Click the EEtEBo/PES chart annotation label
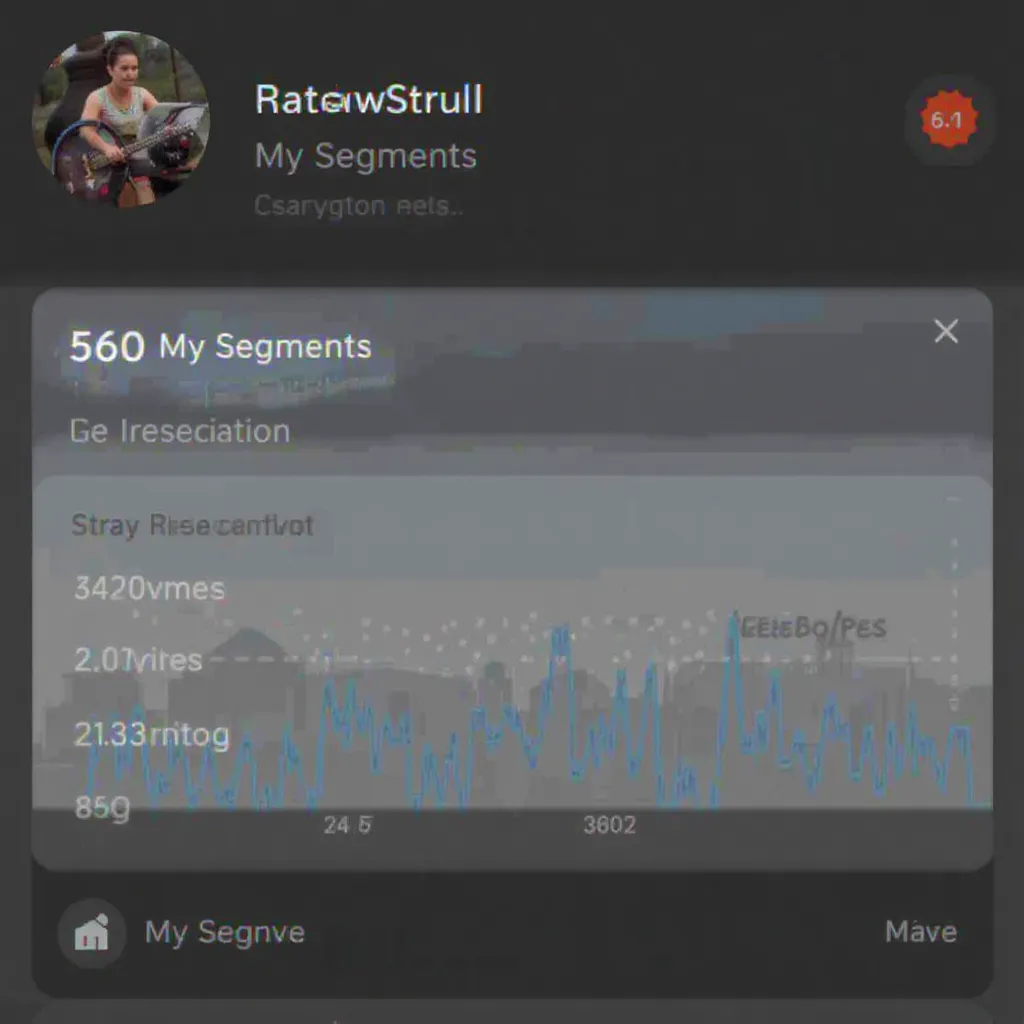This screenshot has width=1024, height=1024. 814,628
